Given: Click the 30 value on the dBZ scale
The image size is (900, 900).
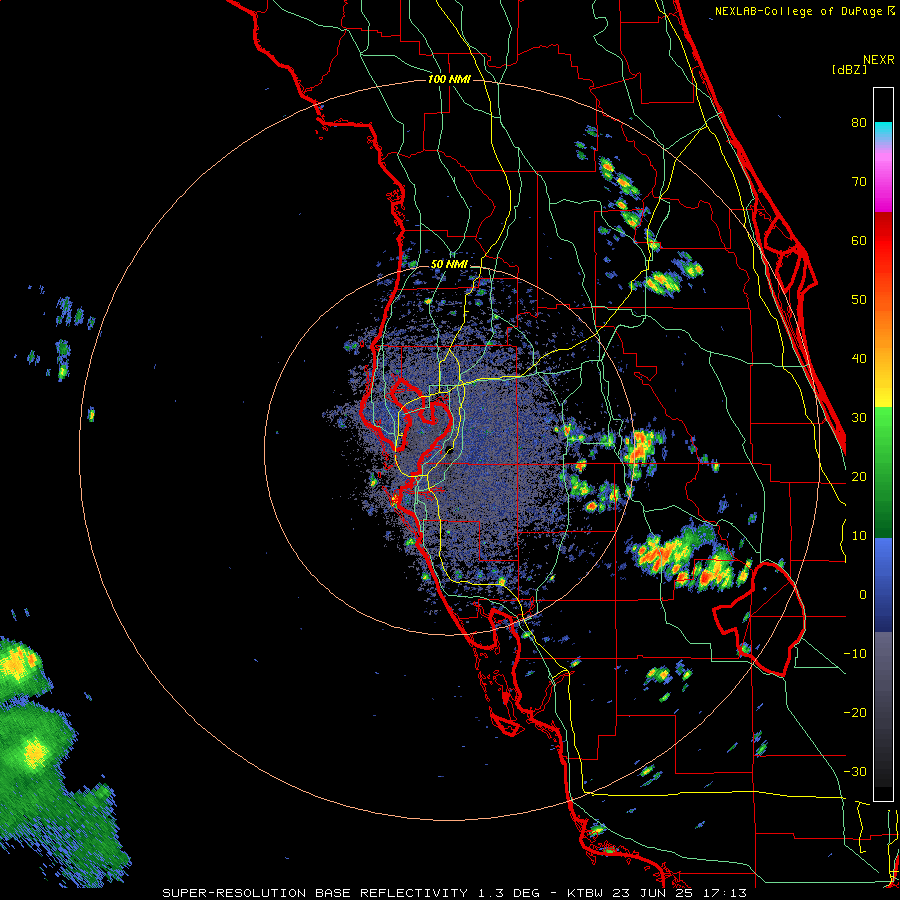Looking at the screenshot, I should tap(859, 417).
